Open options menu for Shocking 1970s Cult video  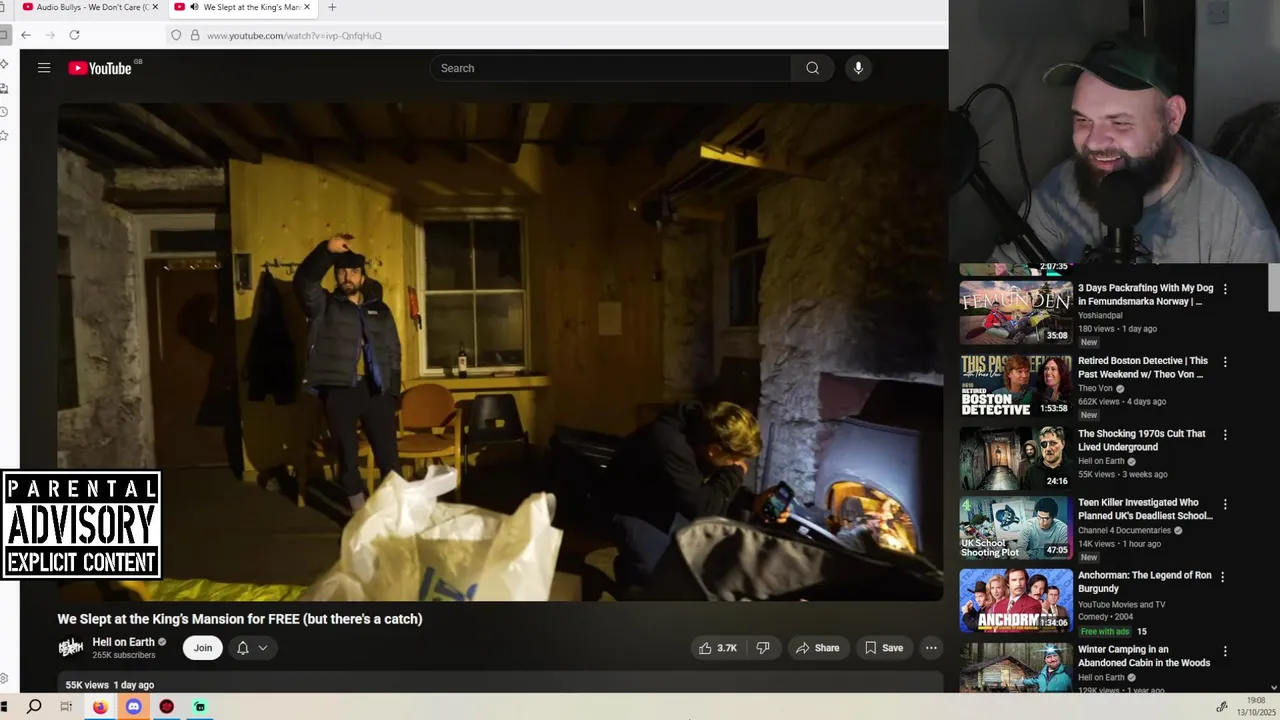pyautogui.click(x=1225, y=435)
